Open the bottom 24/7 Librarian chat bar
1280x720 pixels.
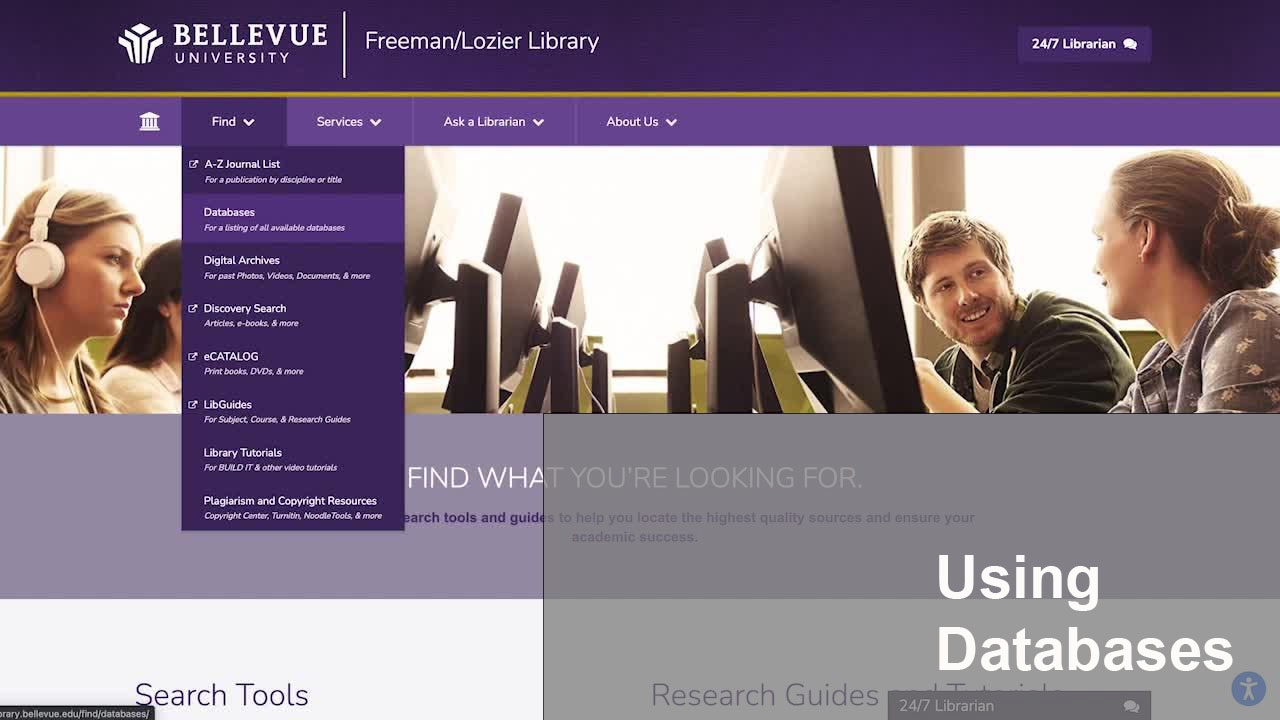pos(1019,706)
